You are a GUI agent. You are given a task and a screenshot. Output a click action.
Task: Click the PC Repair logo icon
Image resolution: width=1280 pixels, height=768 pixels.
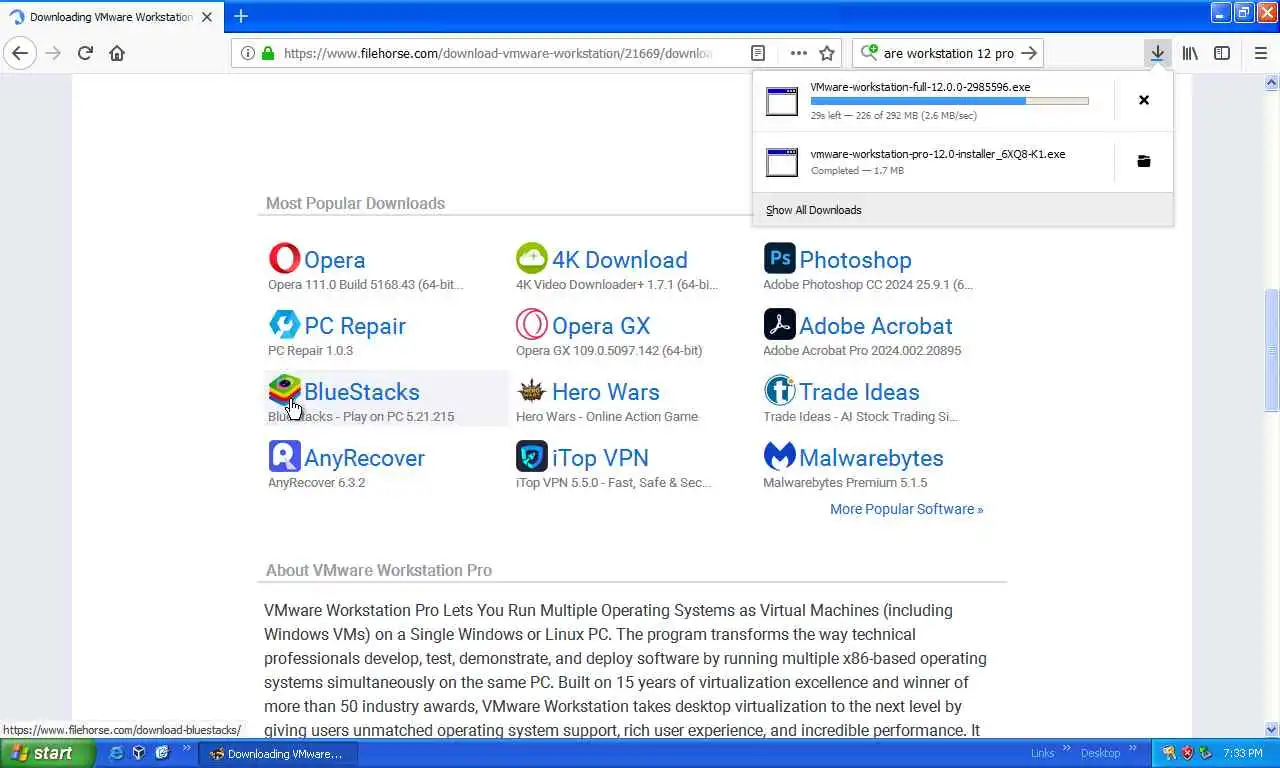(284, 325)
